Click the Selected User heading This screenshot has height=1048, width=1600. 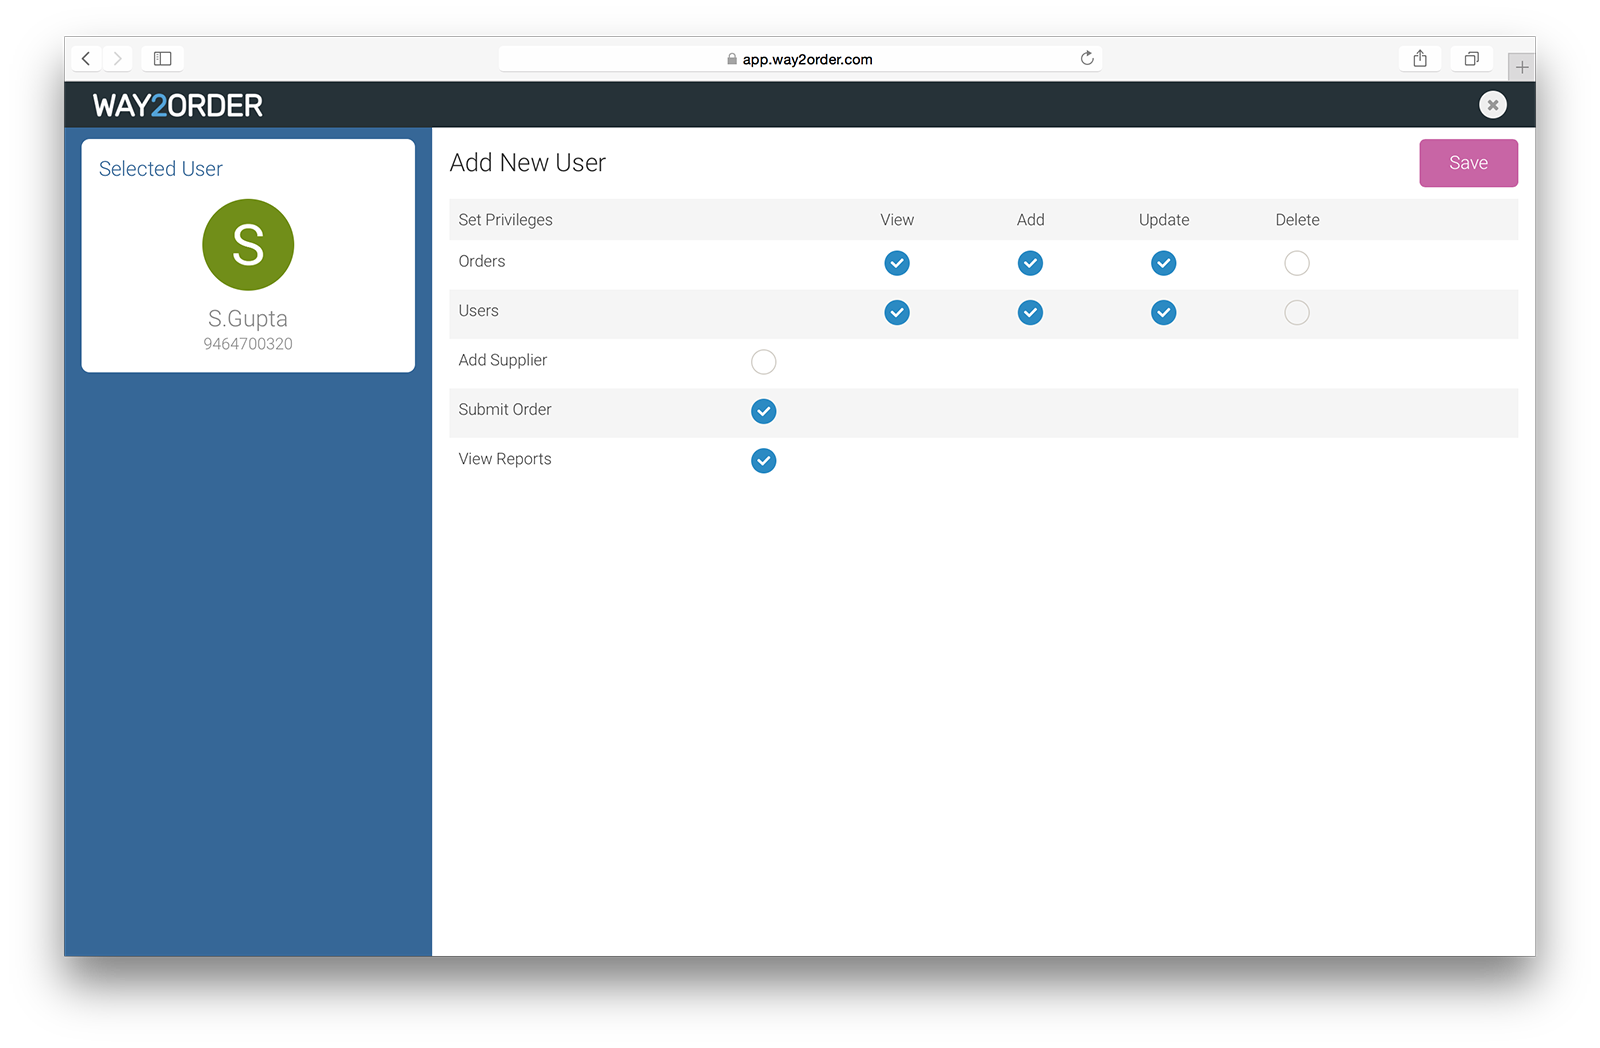point(161,169)
